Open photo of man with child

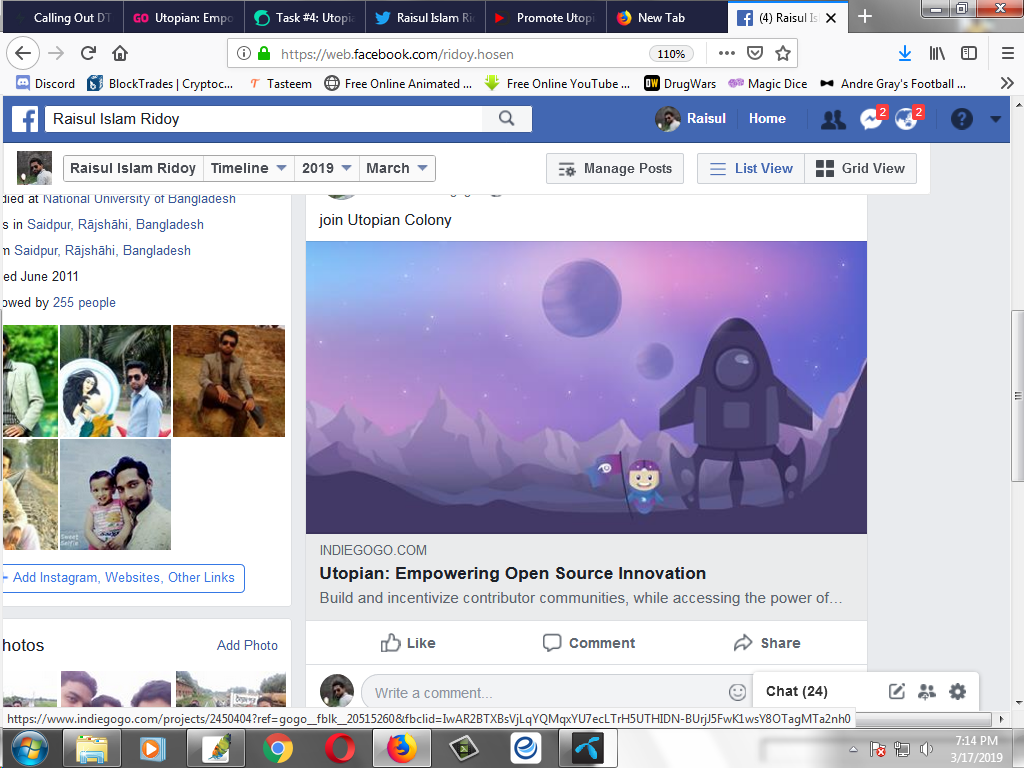click(x=116, y=494)
